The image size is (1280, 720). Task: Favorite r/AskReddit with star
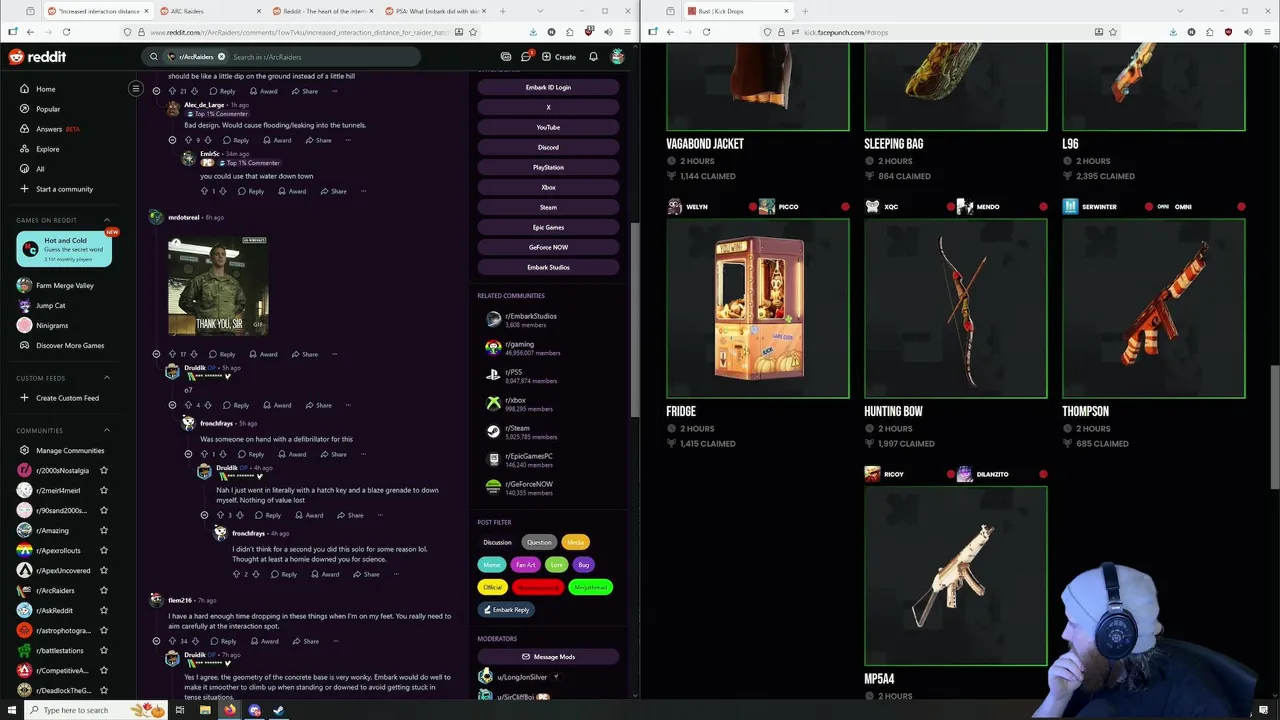104,610
